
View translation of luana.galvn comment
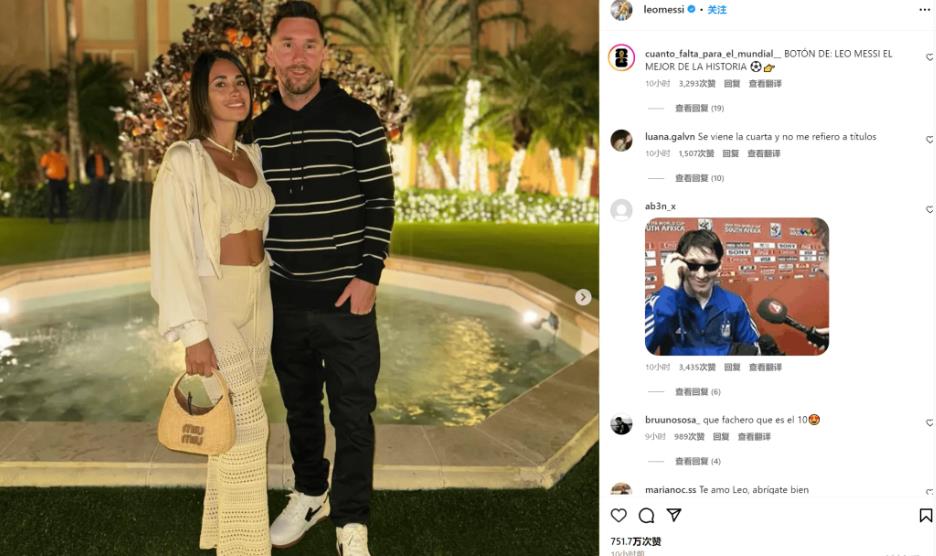point(763,153)
